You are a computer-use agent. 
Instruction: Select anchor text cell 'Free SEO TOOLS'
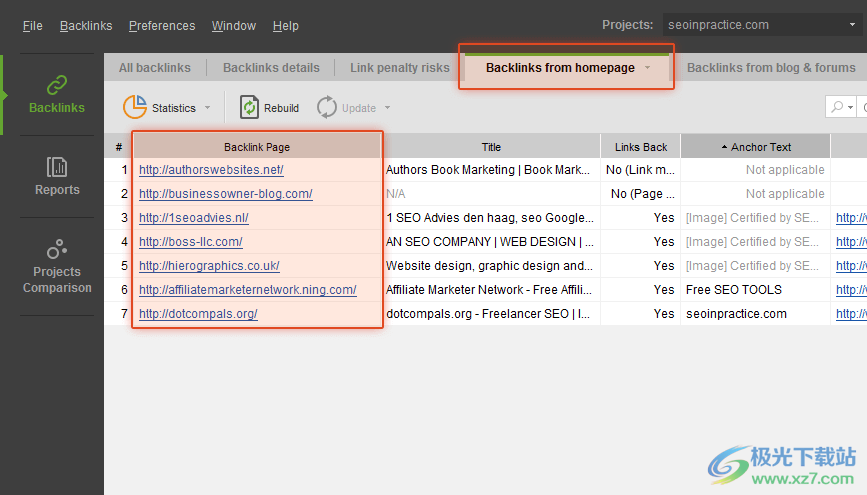[756, 290]
